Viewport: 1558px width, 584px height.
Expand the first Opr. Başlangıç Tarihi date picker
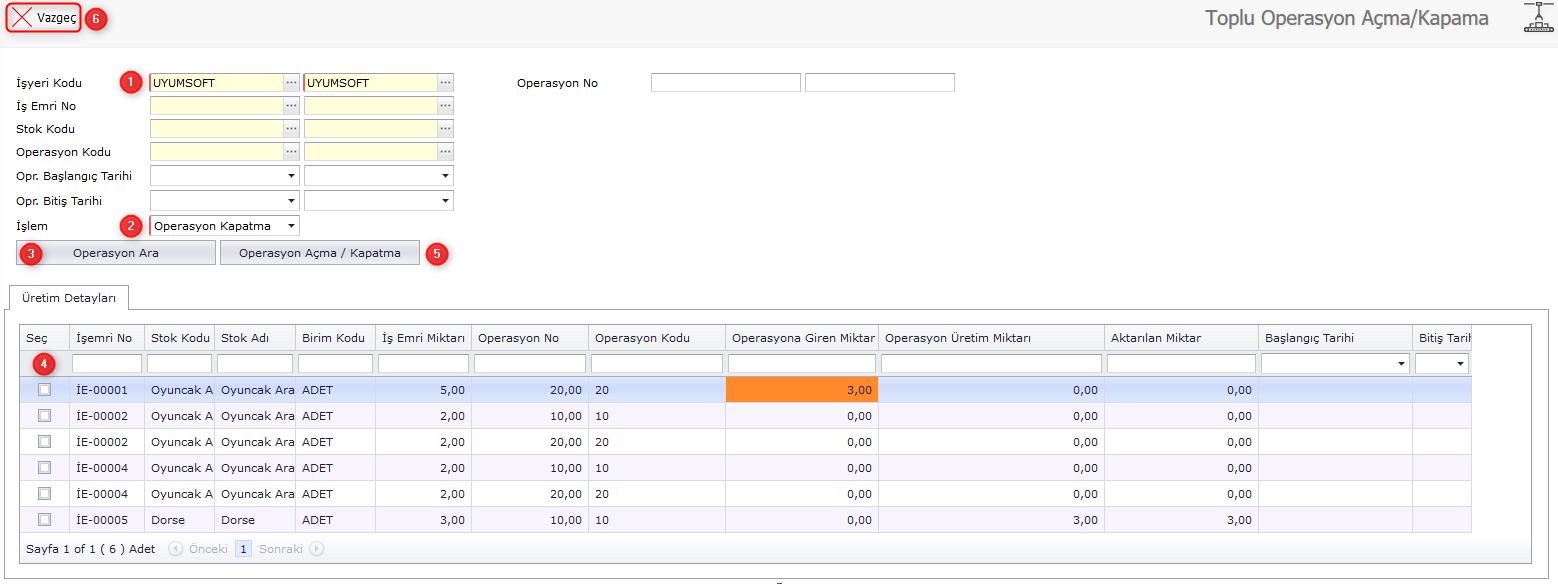[291, 176]
